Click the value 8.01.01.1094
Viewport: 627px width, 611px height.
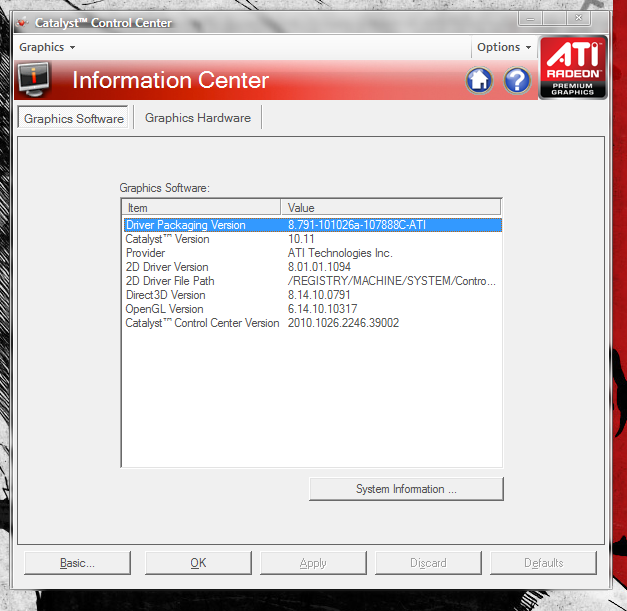pyautogui.click(x=319, y=267)
